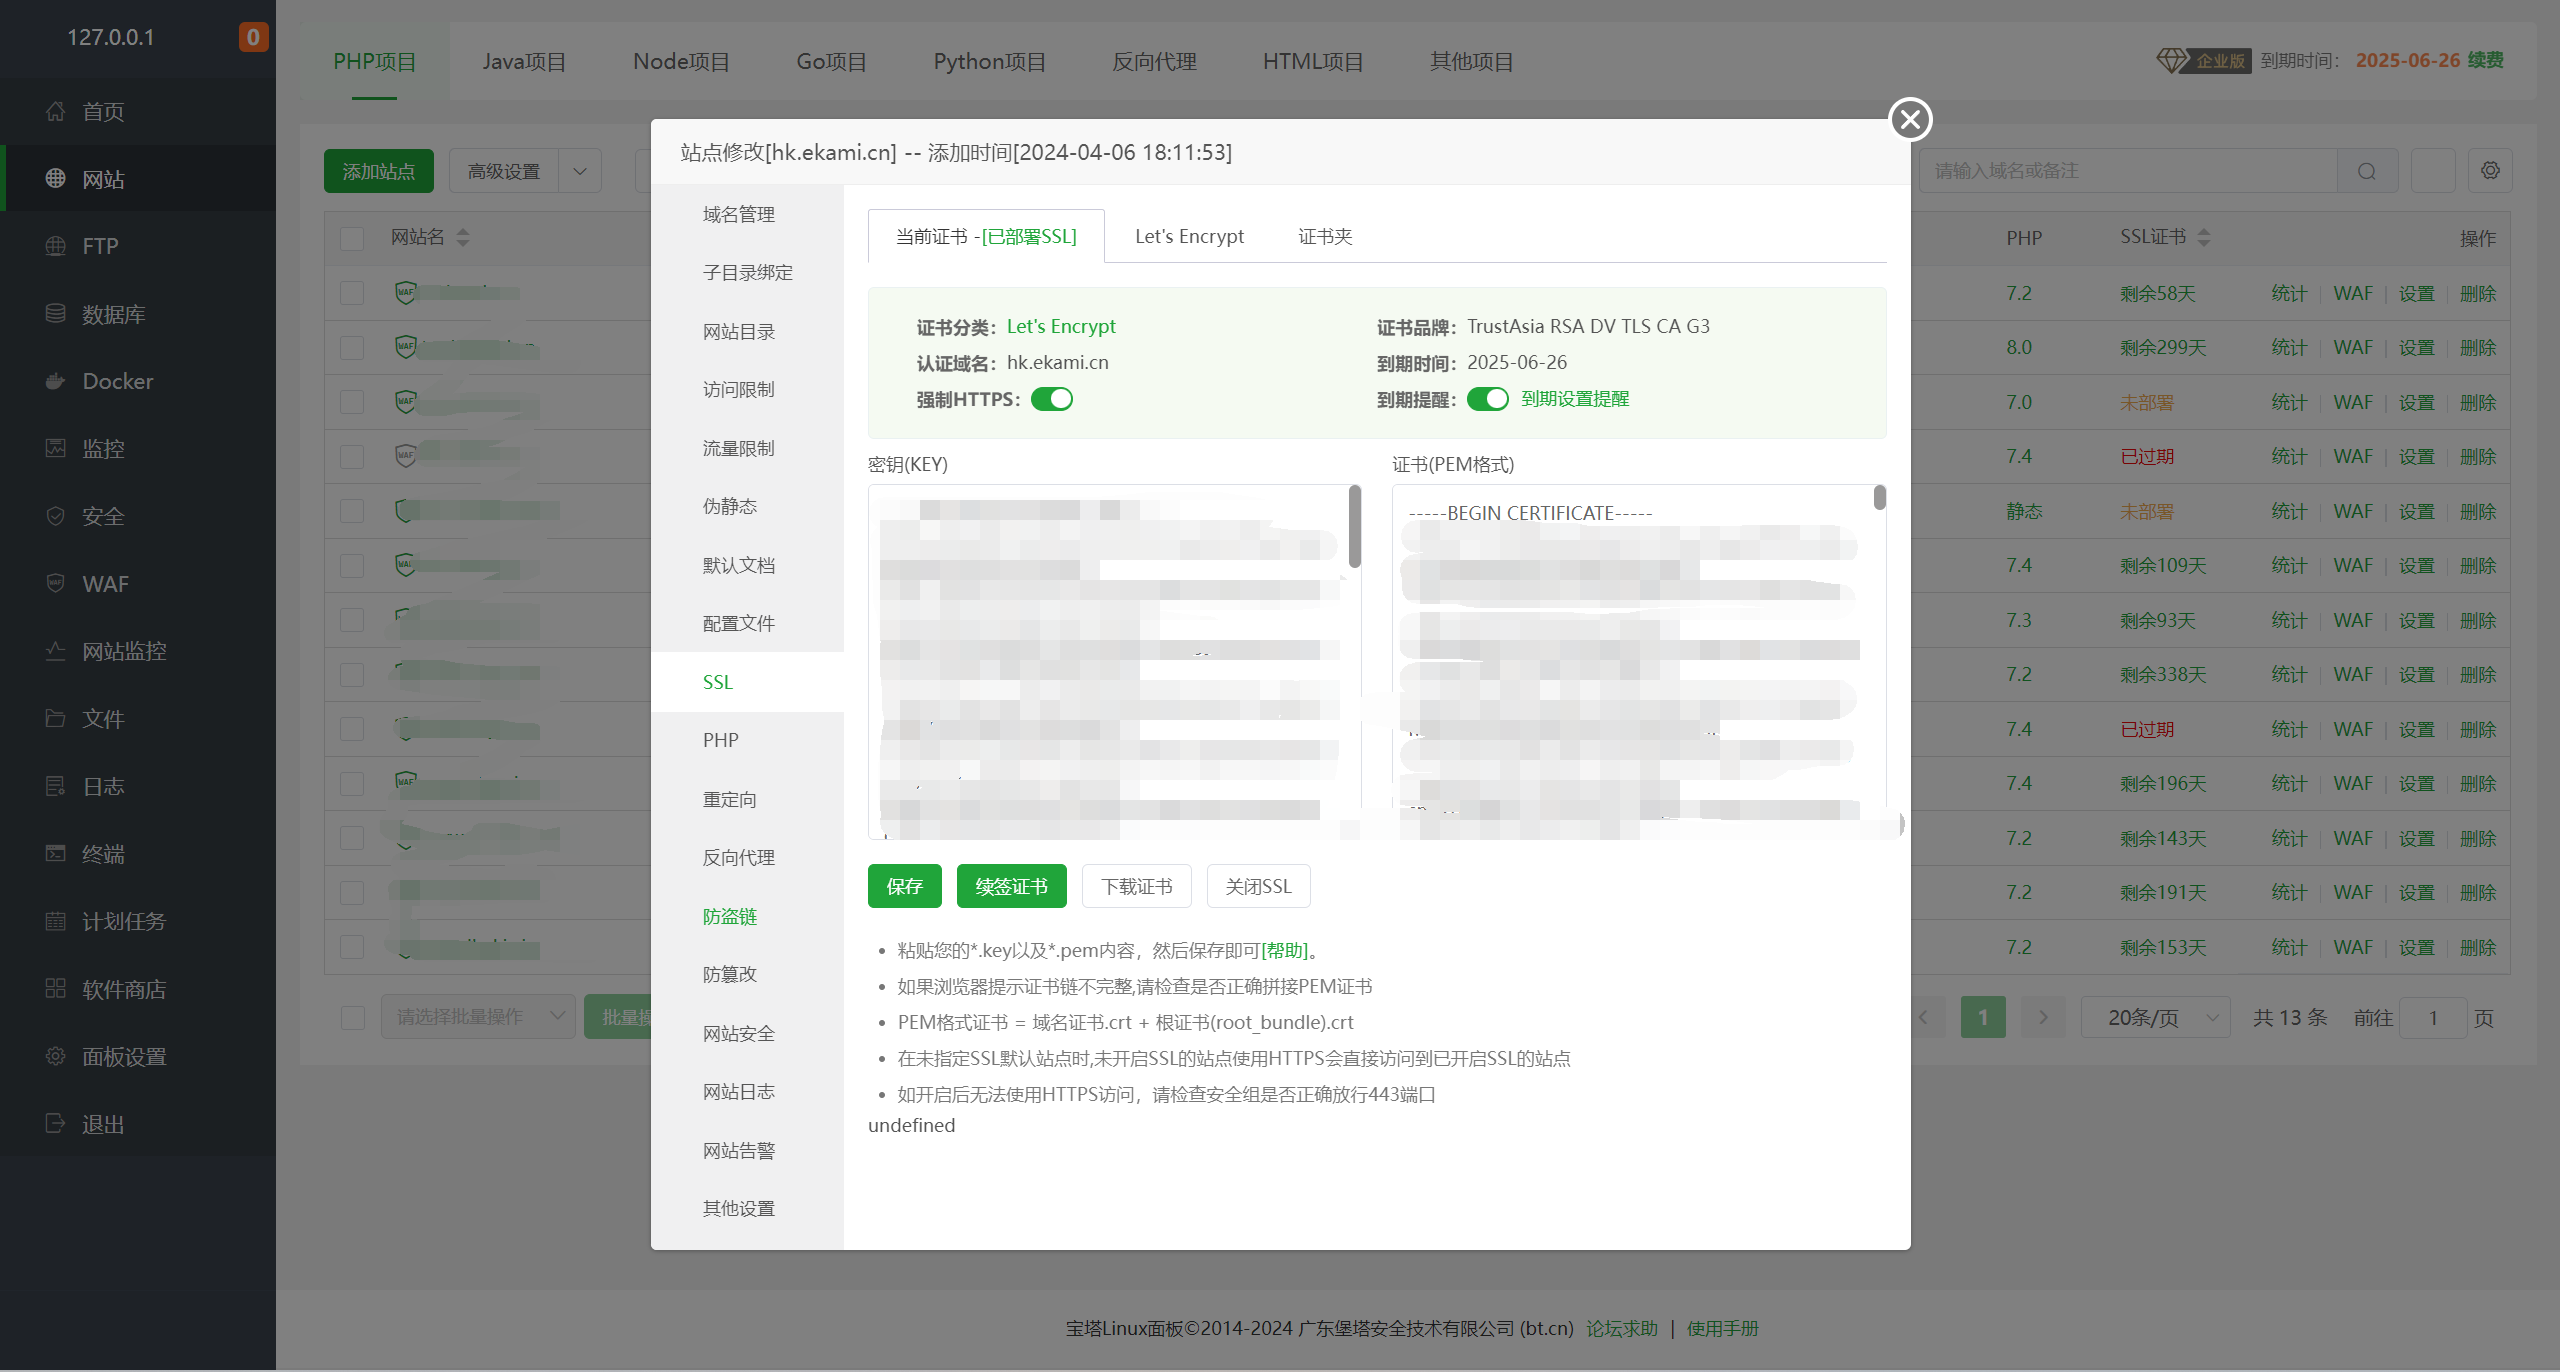Click the home icon for 首页
This screenshot has width=2560, height=1372.
pos(56,111)
